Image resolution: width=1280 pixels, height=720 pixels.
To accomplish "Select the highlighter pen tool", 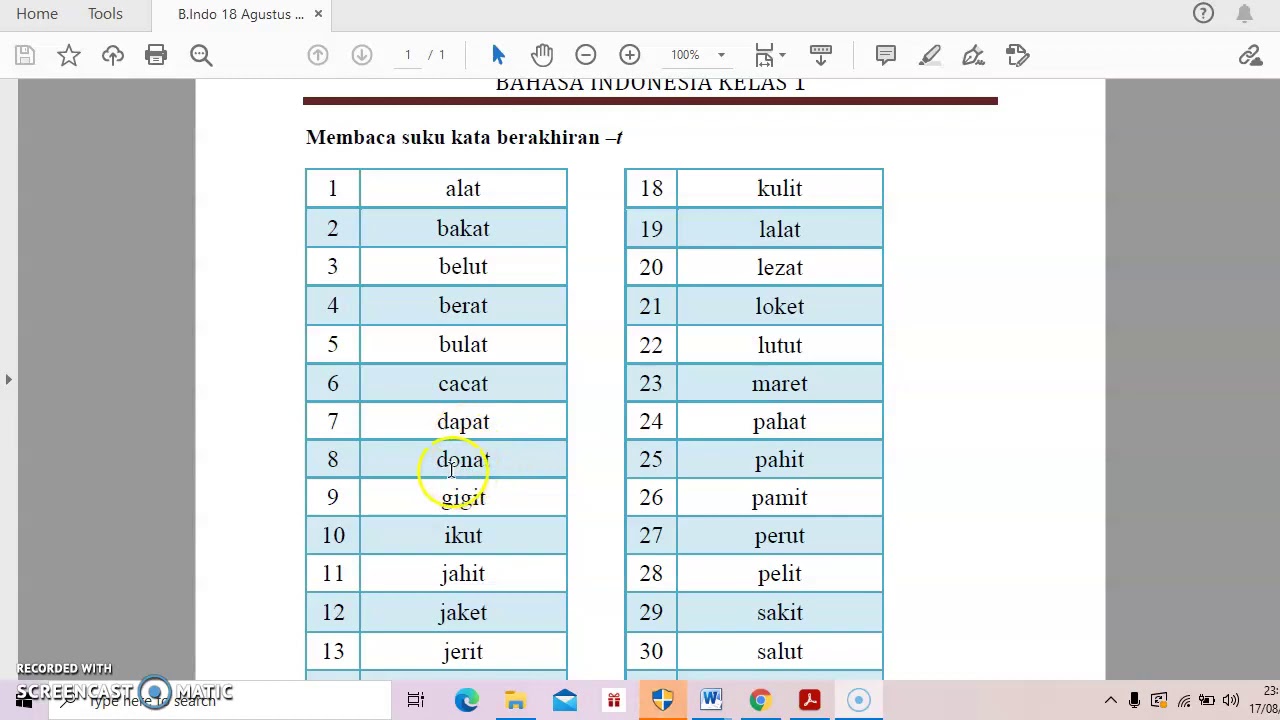I will click(x=930, y=55).
